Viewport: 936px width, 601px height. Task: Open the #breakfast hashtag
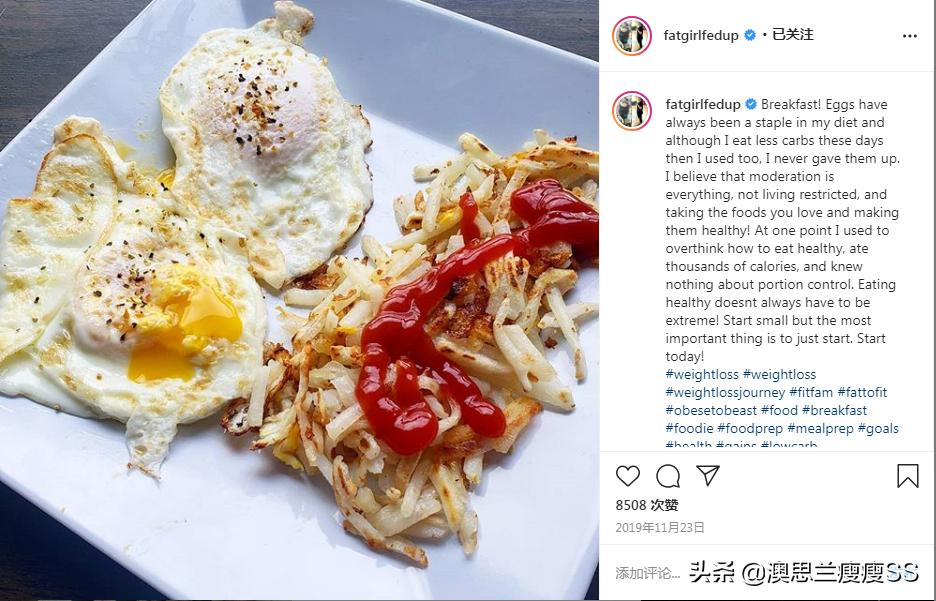pos(834,410)
